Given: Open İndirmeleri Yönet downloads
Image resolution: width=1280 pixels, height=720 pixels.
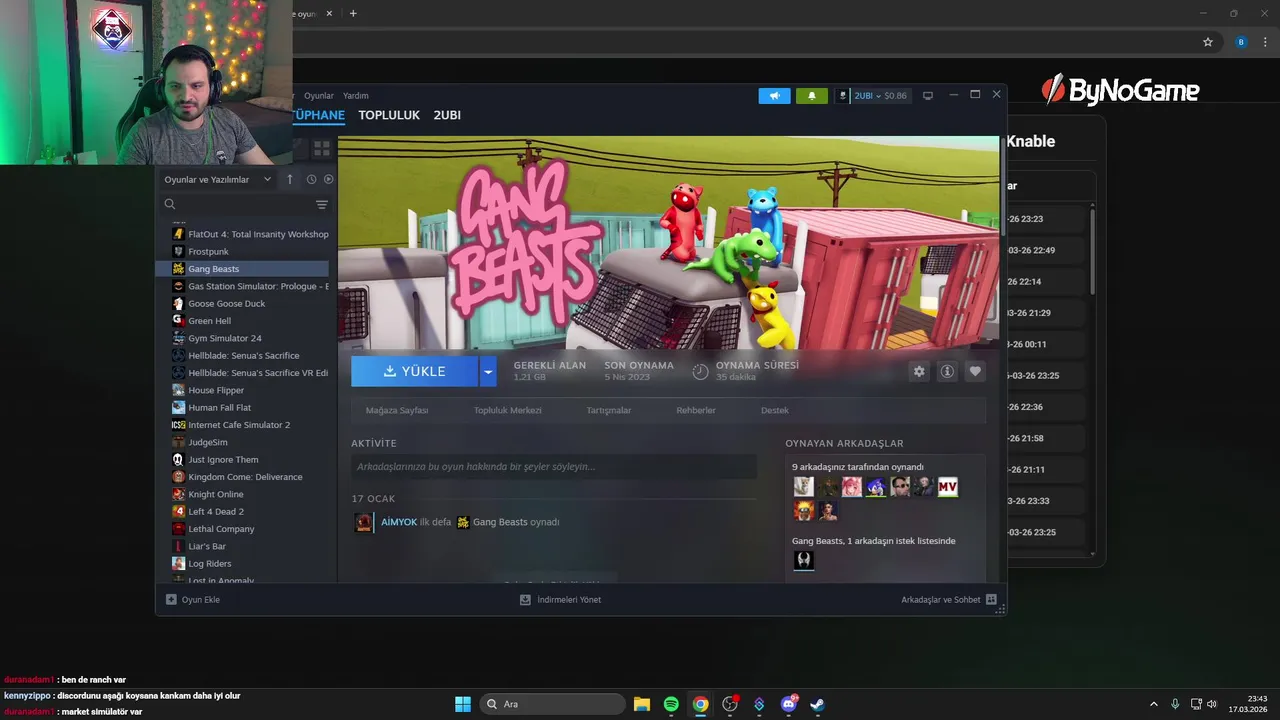Looking at the screenshot, I should point(560,600).
